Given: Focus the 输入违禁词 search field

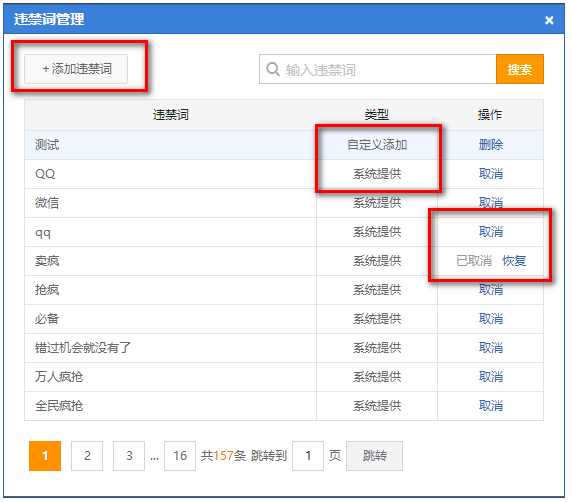Looking at the screenshot, I should 378,69.
